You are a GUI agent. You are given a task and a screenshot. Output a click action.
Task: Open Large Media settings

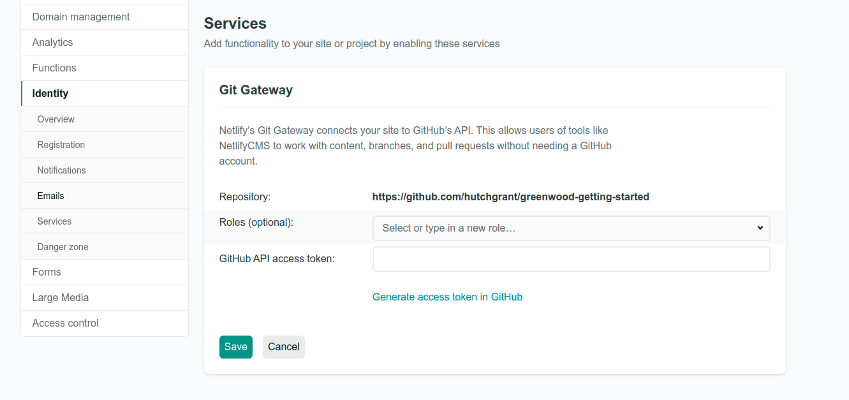click(105, 297)
